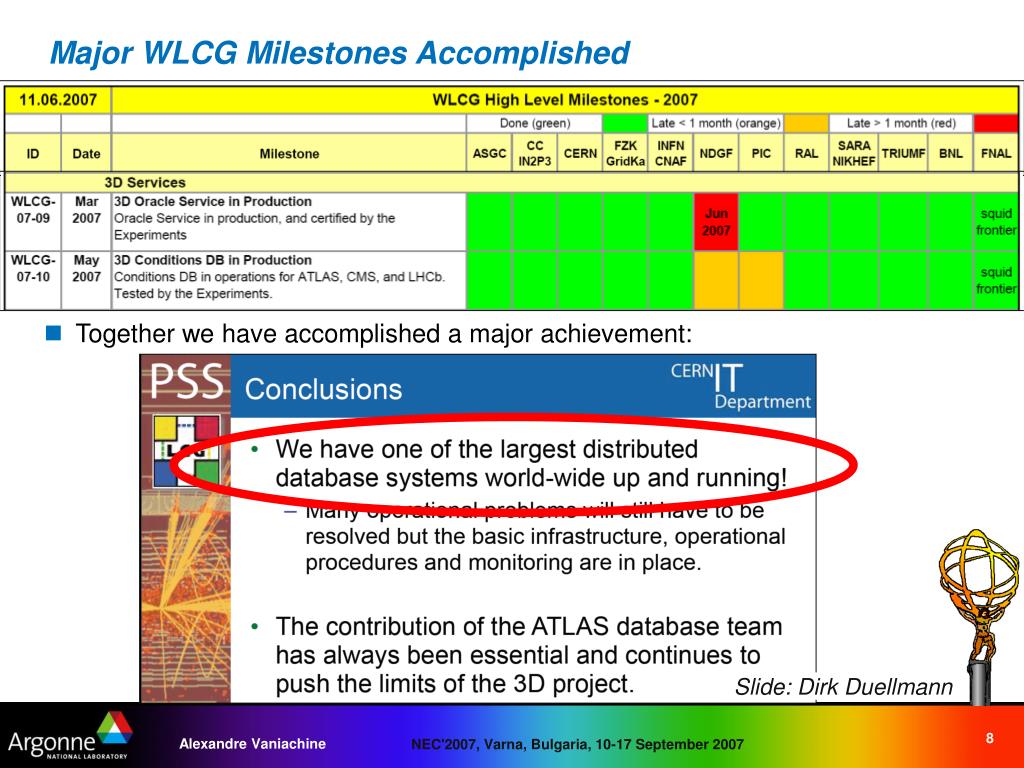The width and height of the screenshot is (1024, 768).
Task: Click the CERN IT Department logo
Action: pyautogui.click(x=741, y=386)
